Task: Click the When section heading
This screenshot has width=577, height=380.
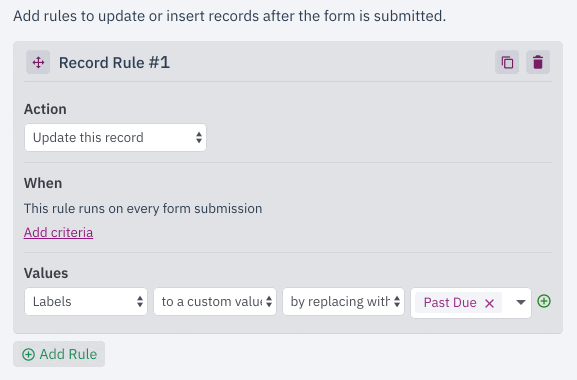Action: (43, 183)
